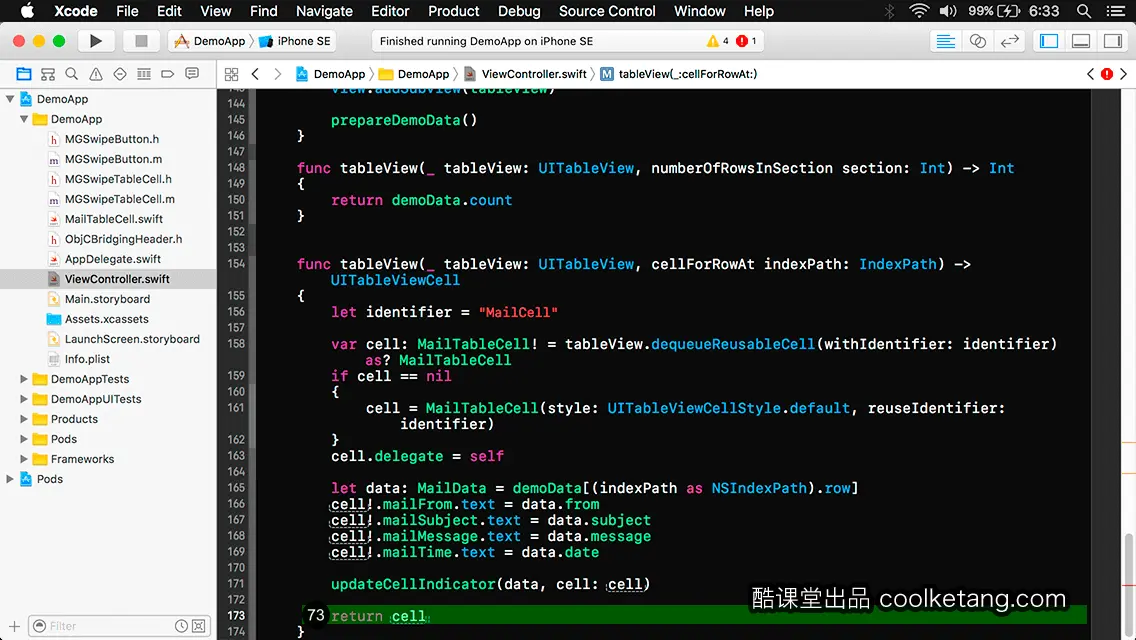Open the Product menu
This screenshot has height=640, width=1136.
tap(454, 11)
